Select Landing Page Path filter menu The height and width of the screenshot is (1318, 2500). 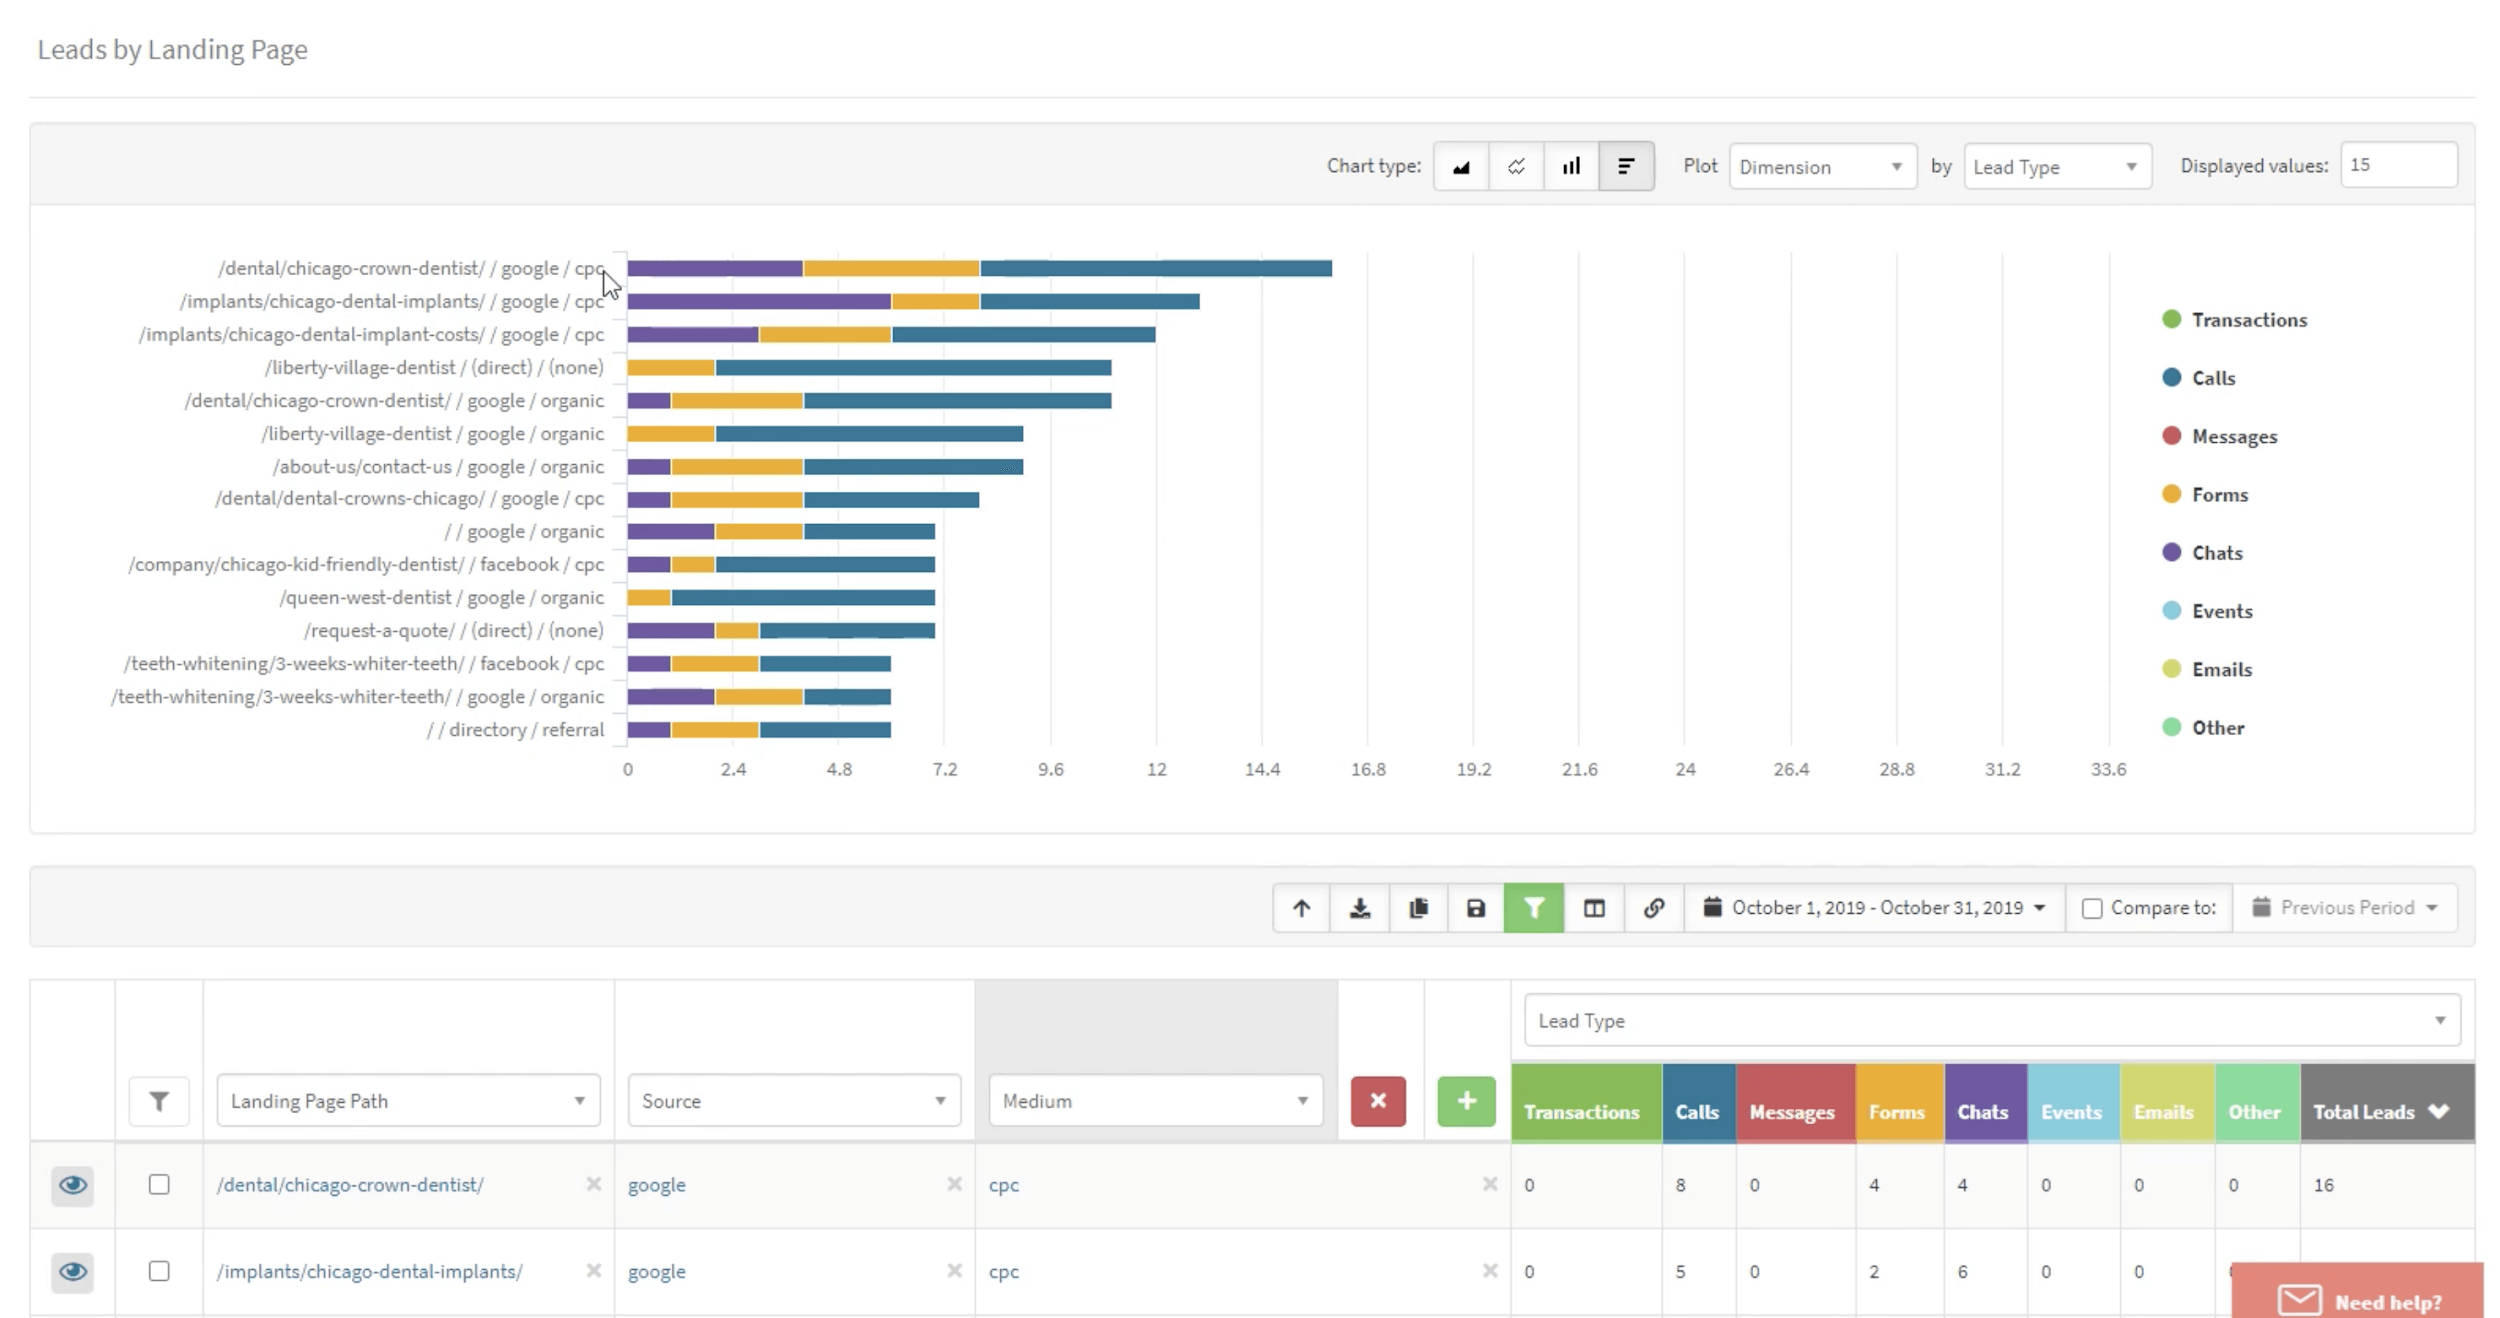point(407,1101)
